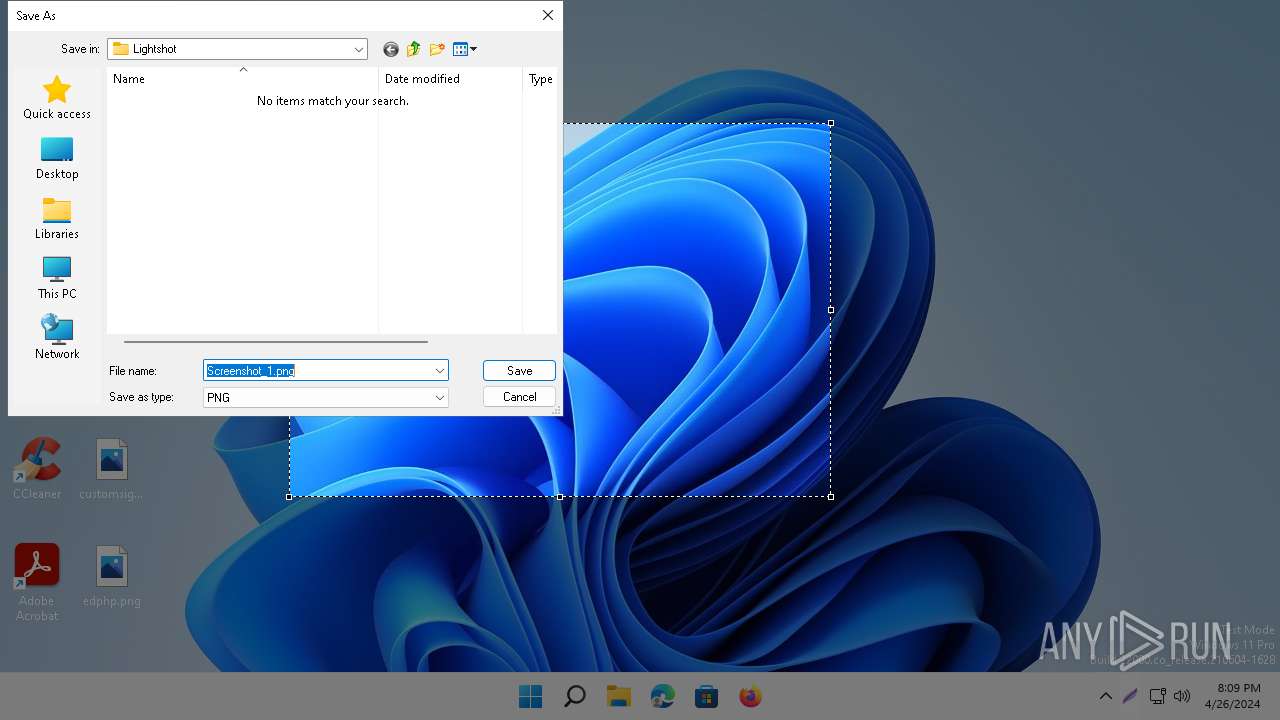Screen dimensions: 1280x720
Task: Click the top-right selection resize handle
Action: point(831,123)
